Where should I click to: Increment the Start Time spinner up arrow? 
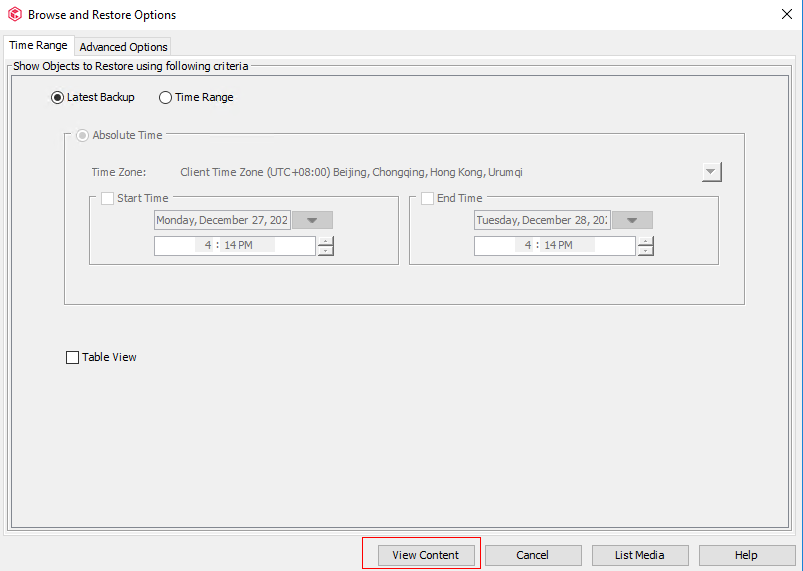[325, 241]
